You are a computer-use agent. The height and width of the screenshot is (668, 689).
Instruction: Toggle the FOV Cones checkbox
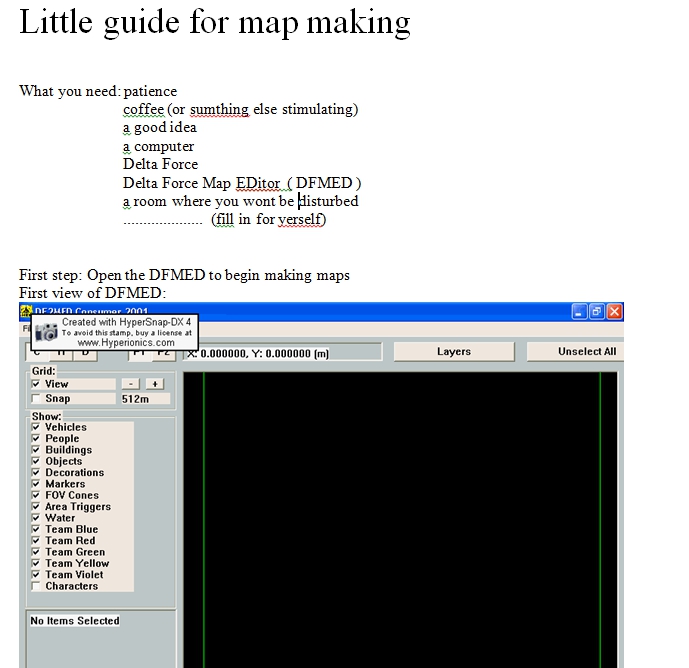click(x=36, y=495)
